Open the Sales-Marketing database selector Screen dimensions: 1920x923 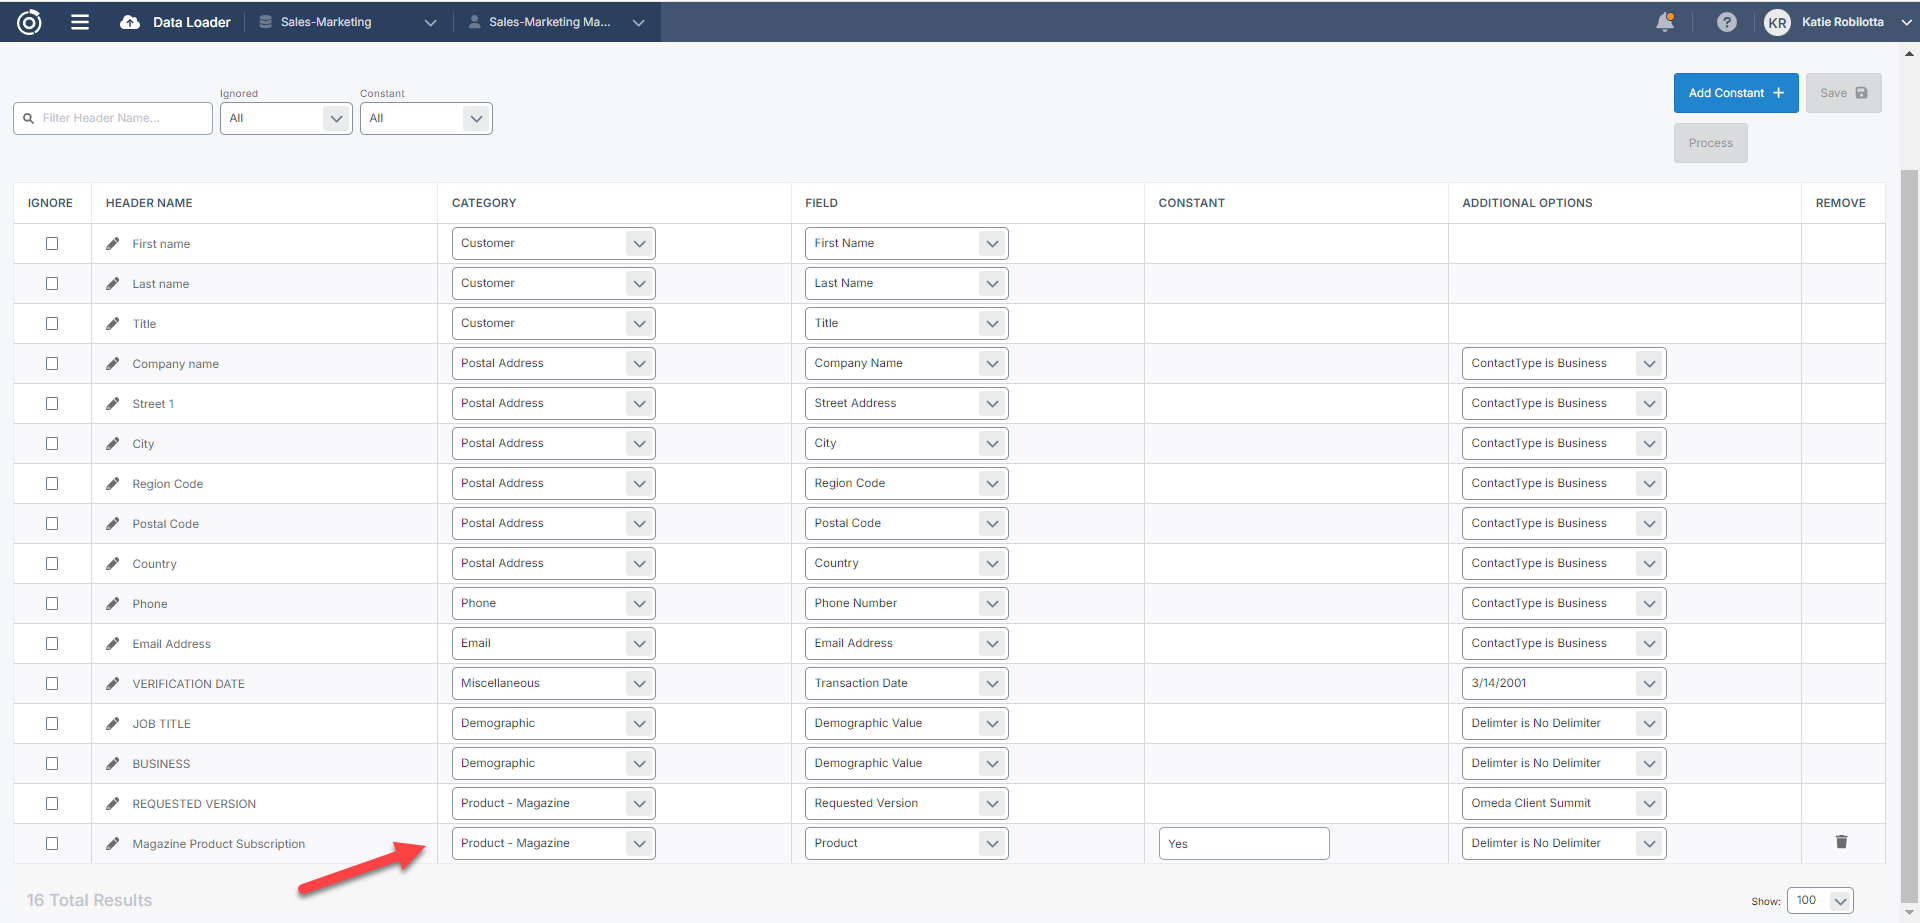347,22
